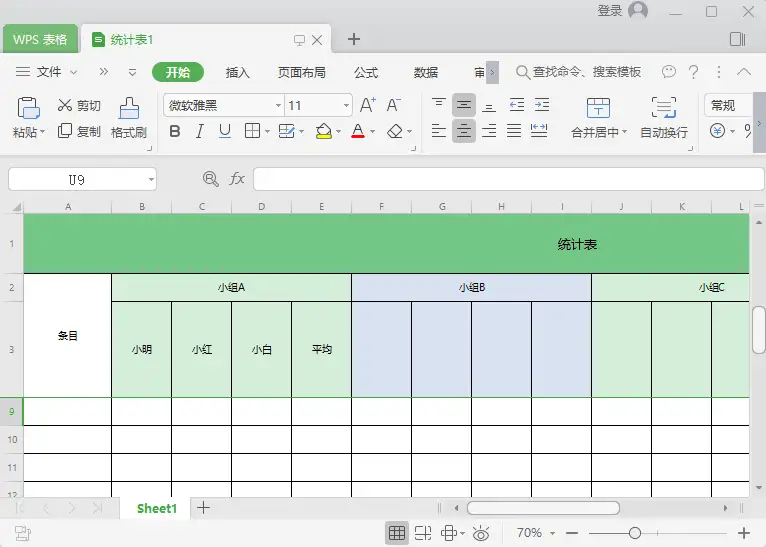Click the cut scissors icon
The image size is (766, 547).
[x=65, y=105]
